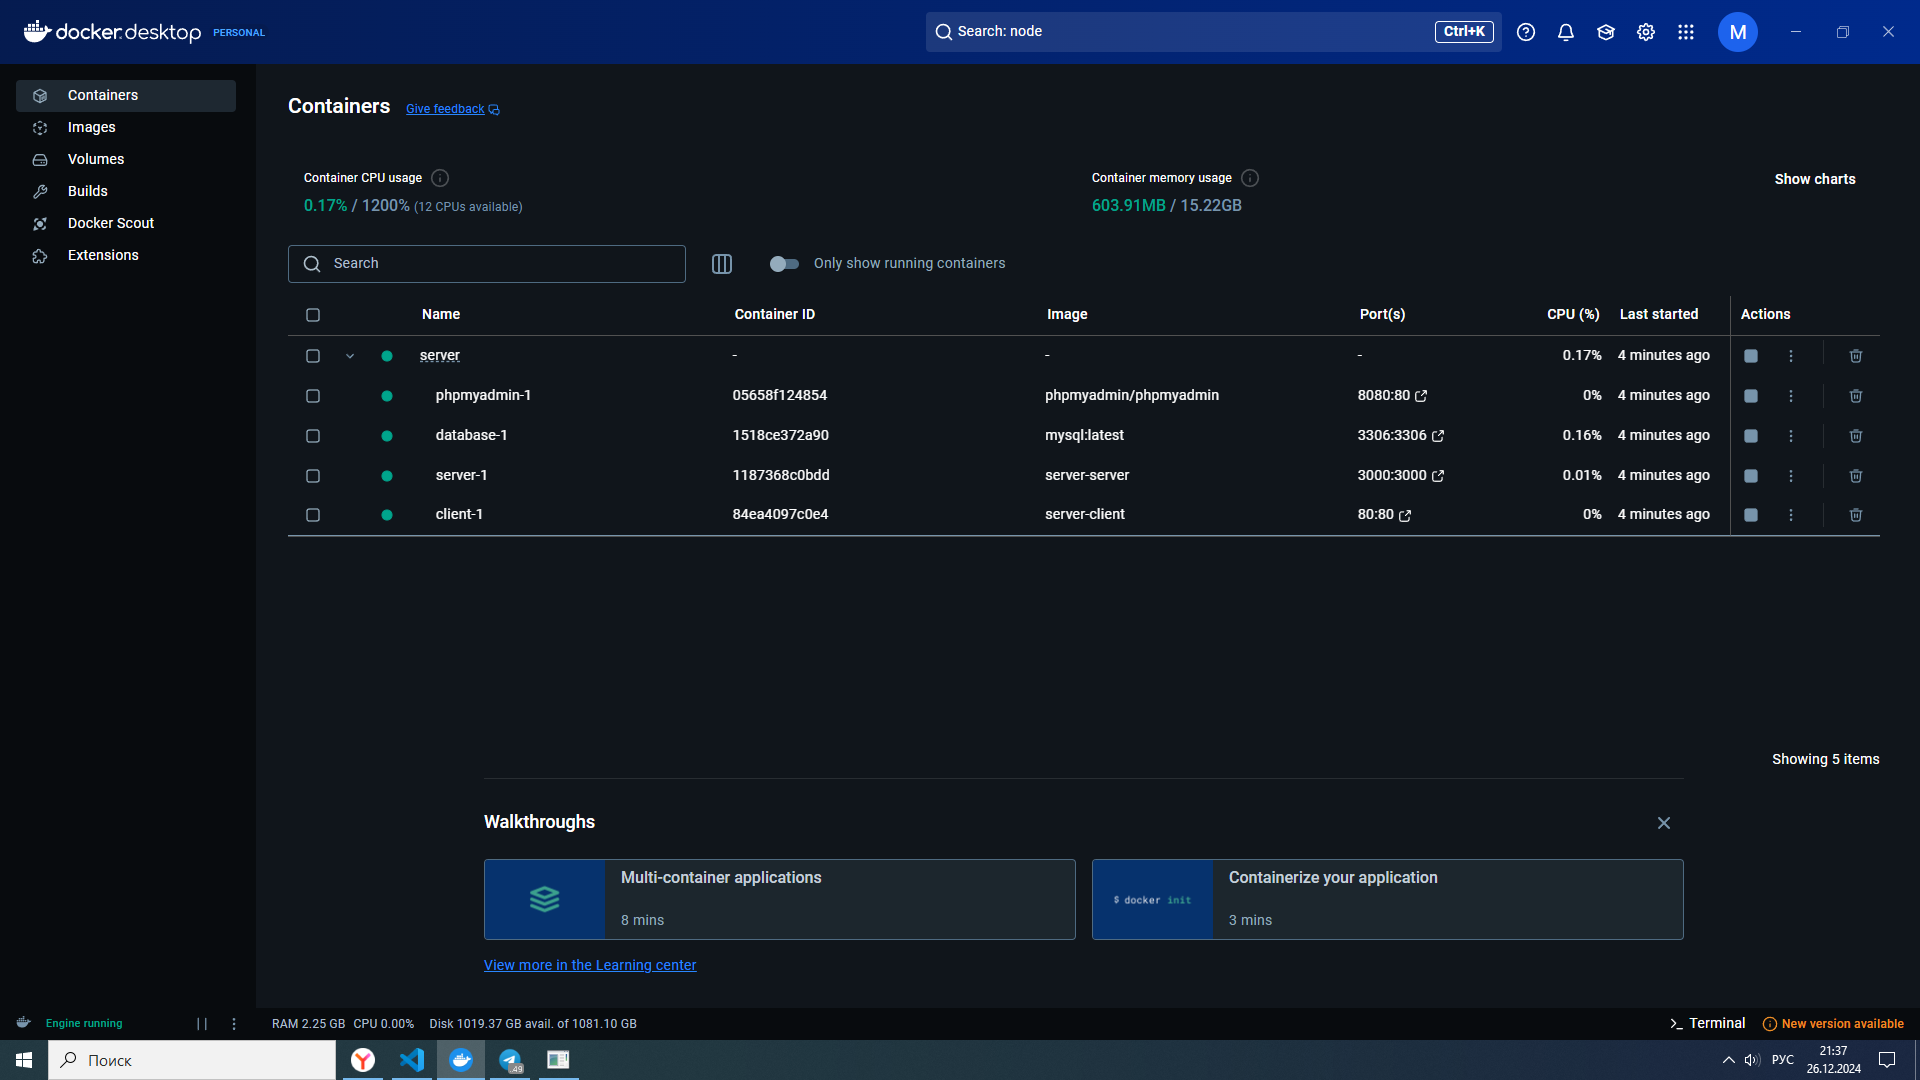Delete the database-1 container
Screen dimensions: 1920x1080
click(x=1855, y=436)
